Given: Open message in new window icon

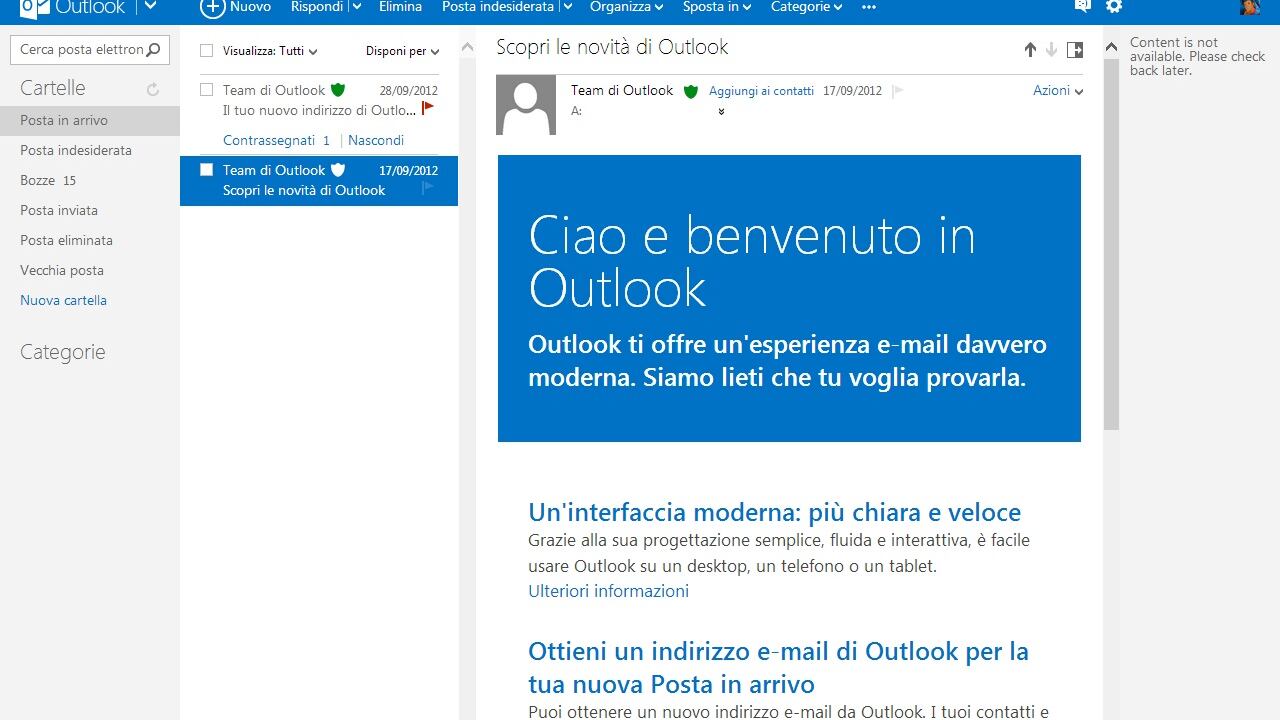Looking at the screenshot, I should (x=1075, y=50).
